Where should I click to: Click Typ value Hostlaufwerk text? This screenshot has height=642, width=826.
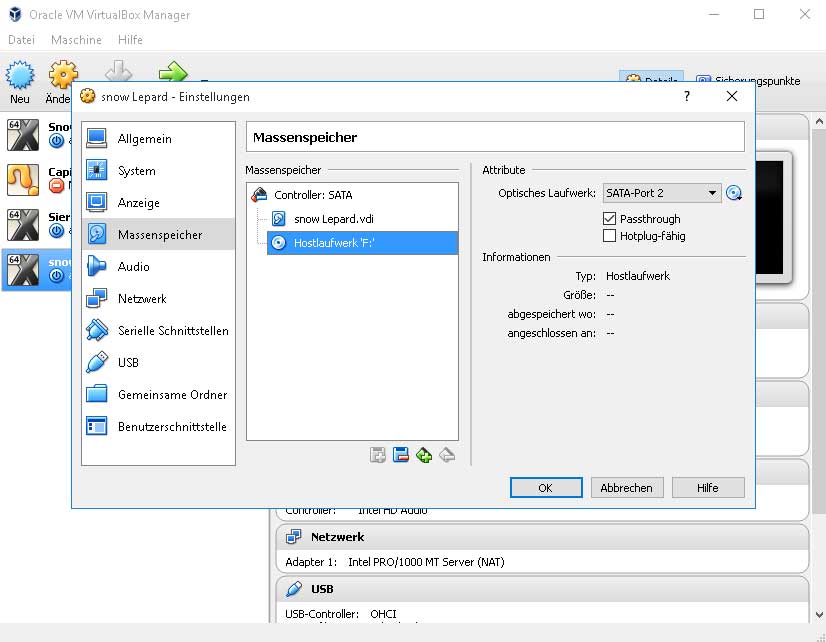click(x=637, y=276)
